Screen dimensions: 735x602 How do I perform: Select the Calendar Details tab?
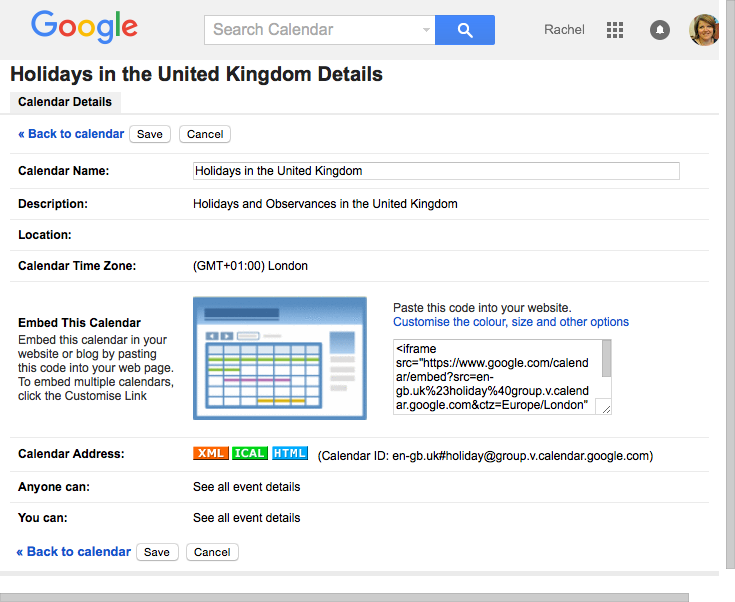[65, 102]
